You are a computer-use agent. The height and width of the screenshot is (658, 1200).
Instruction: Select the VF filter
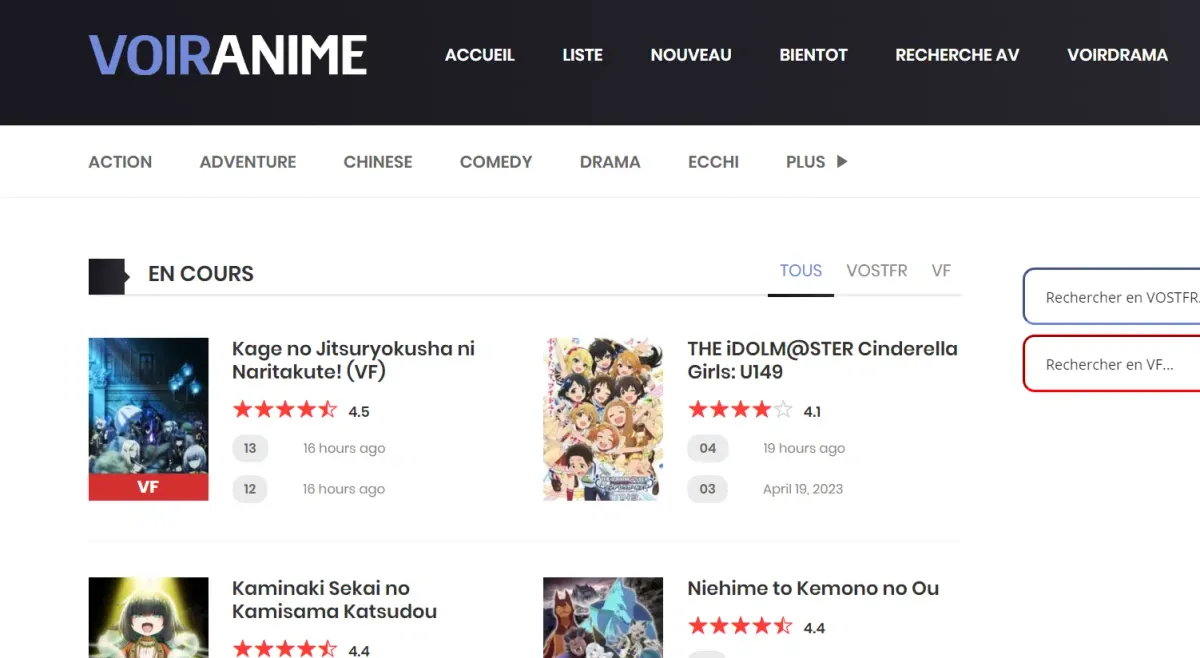tap(940, 270)
